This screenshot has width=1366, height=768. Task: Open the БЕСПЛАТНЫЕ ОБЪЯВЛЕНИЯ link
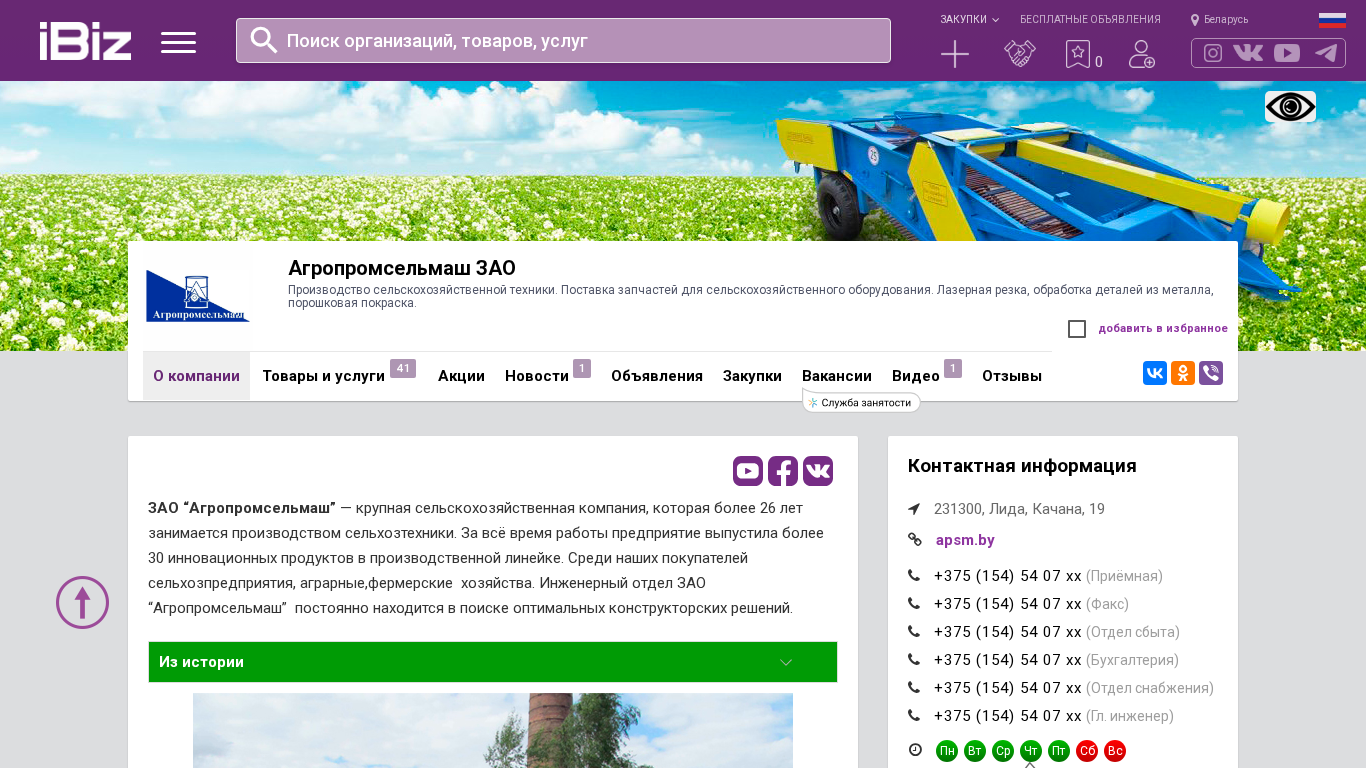point(1090,20)
